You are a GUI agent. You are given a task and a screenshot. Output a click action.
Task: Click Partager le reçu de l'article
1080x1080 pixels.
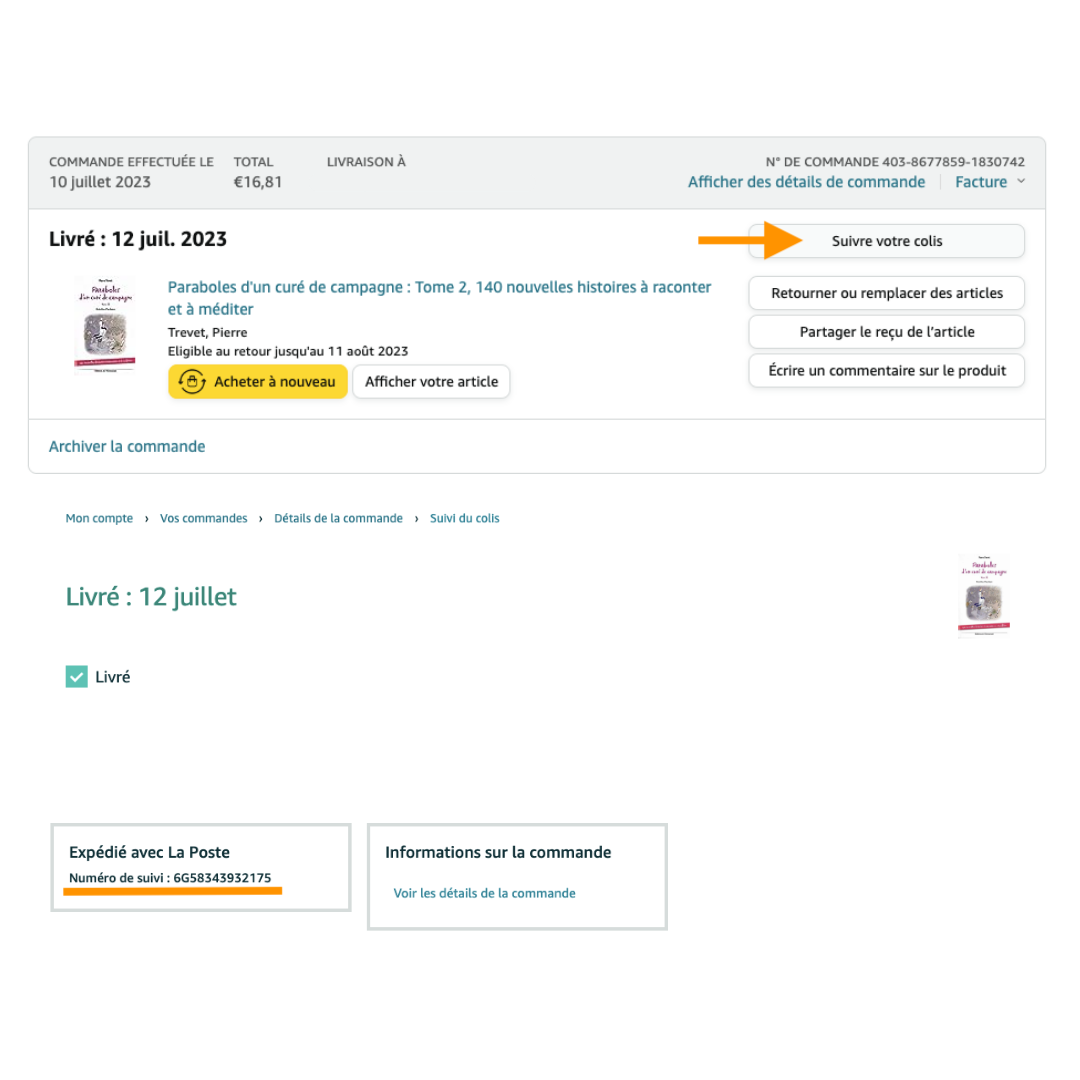pyautogui.click(x=886, y=331)
